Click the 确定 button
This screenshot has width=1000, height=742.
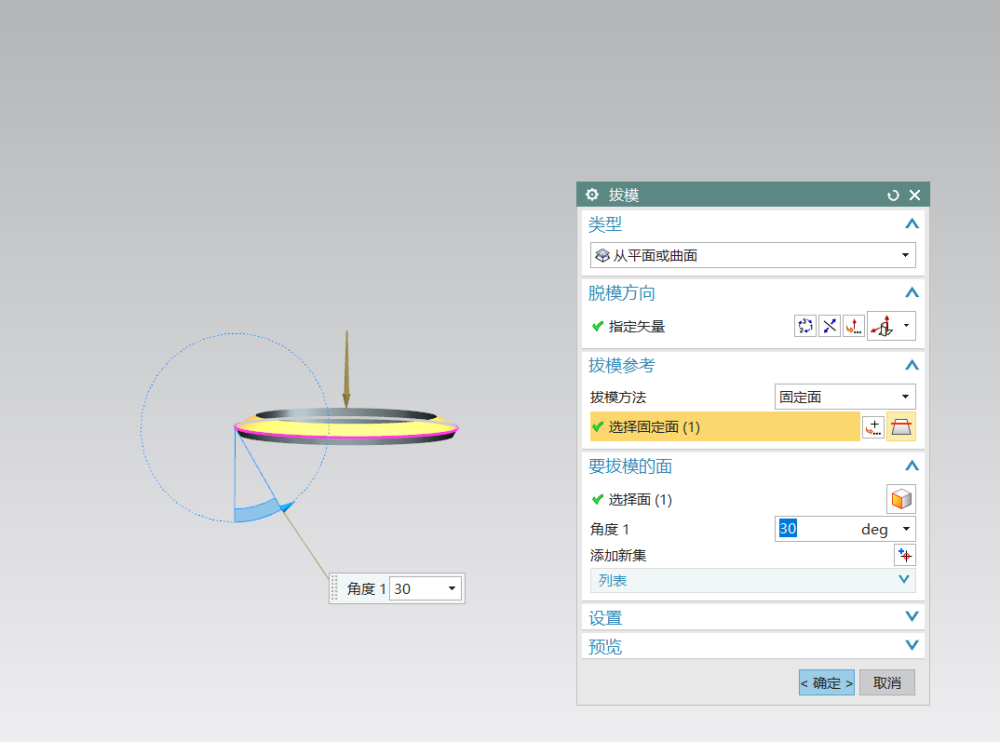click(826, 683)
